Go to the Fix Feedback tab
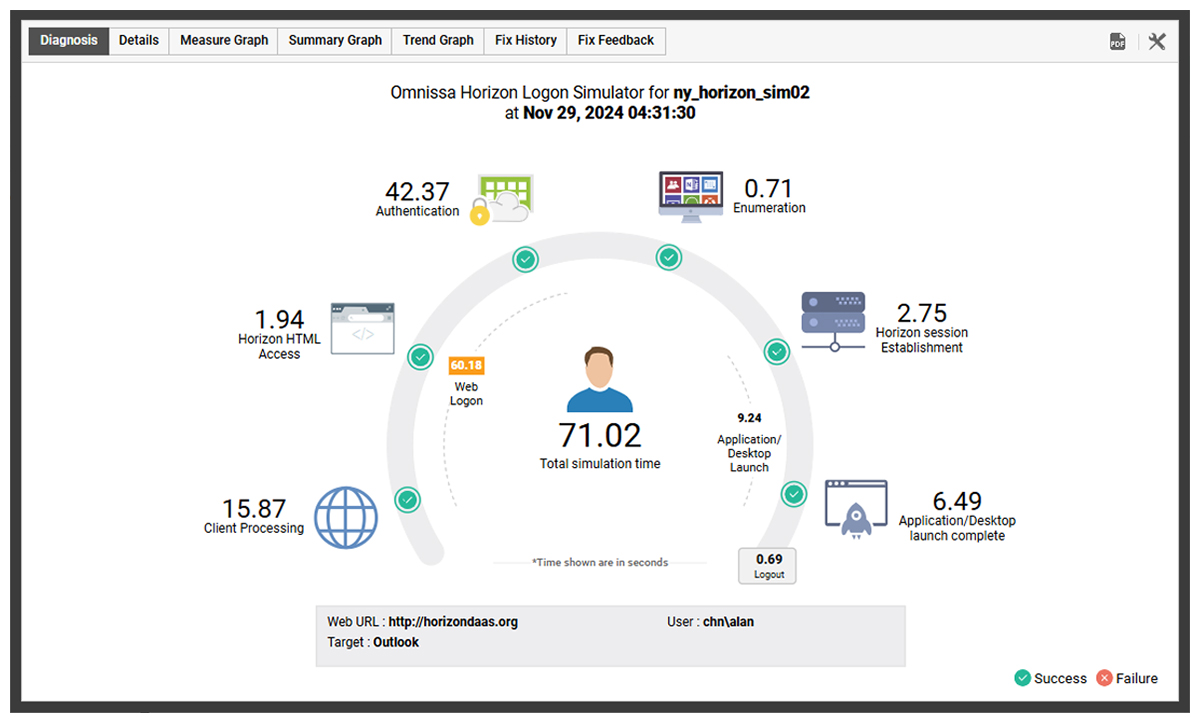Image resolution: width=1200 pixels, height=723 pixels. pos(616,41)
